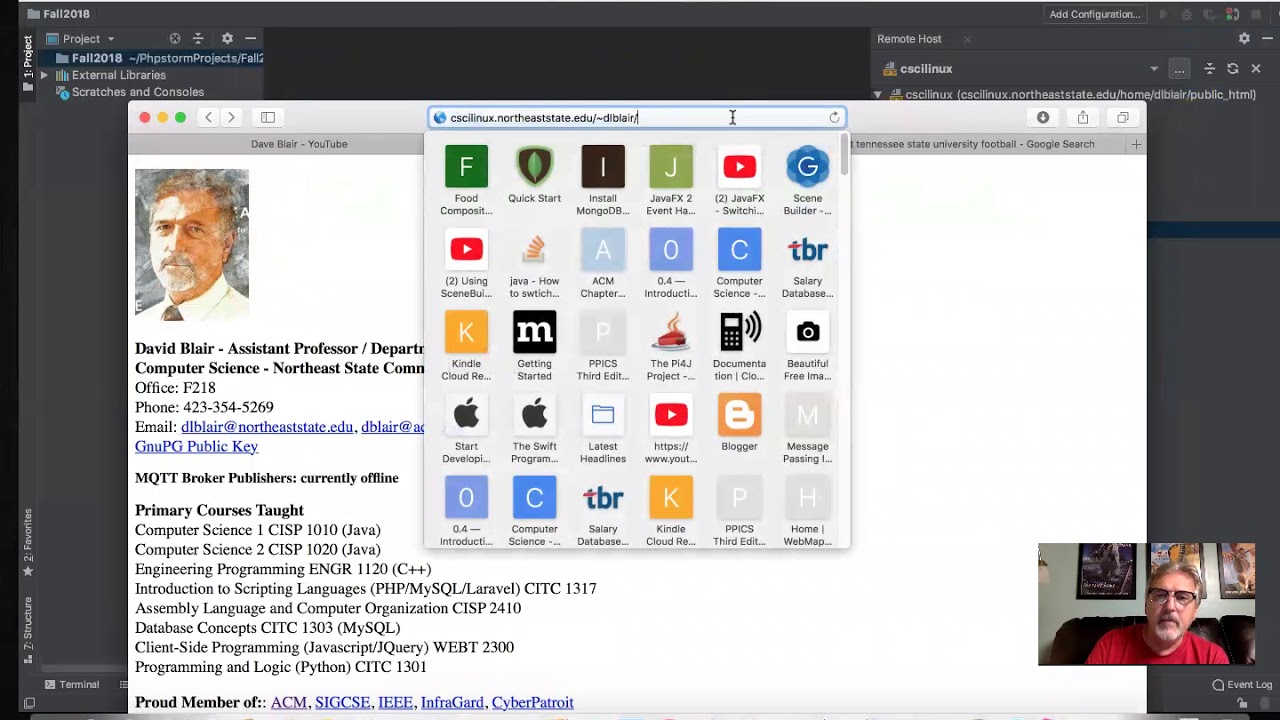Screen dimensions: 1280x720
Task: Click Add Configuration button
Action: [x=1095, y=14]
